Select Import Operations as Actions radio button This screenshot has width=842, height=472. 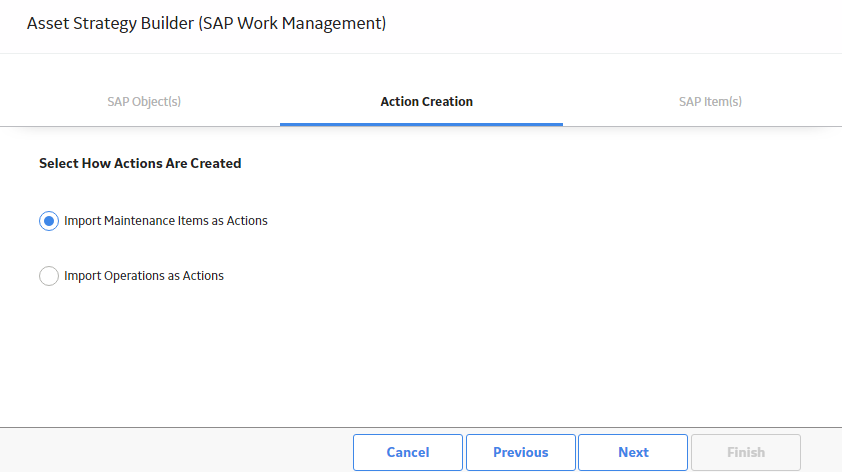(48, 275)
